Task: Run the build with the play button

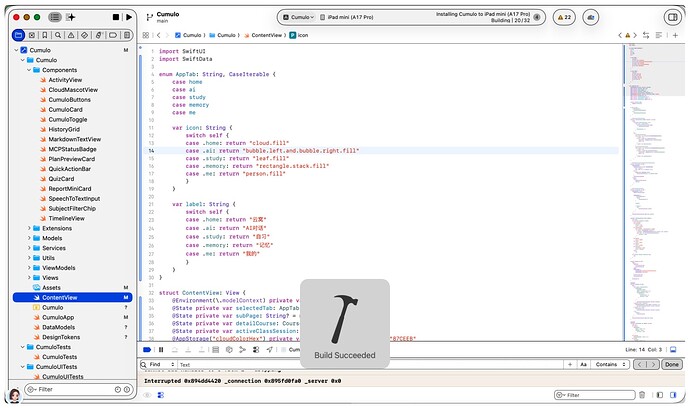Action: (128, 17)
